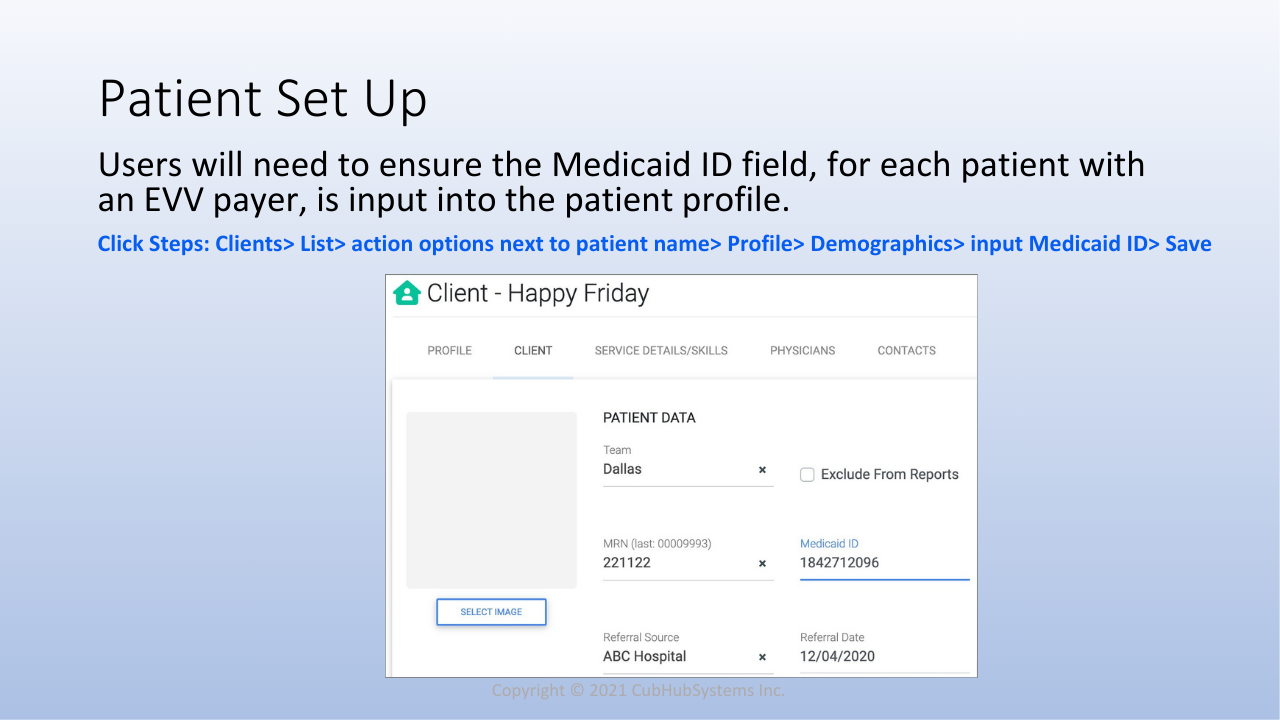The width and height of the screenshot is (1280, 720).
Task: Click the PATIENT DATA section heading
Action: pos(649,418)
